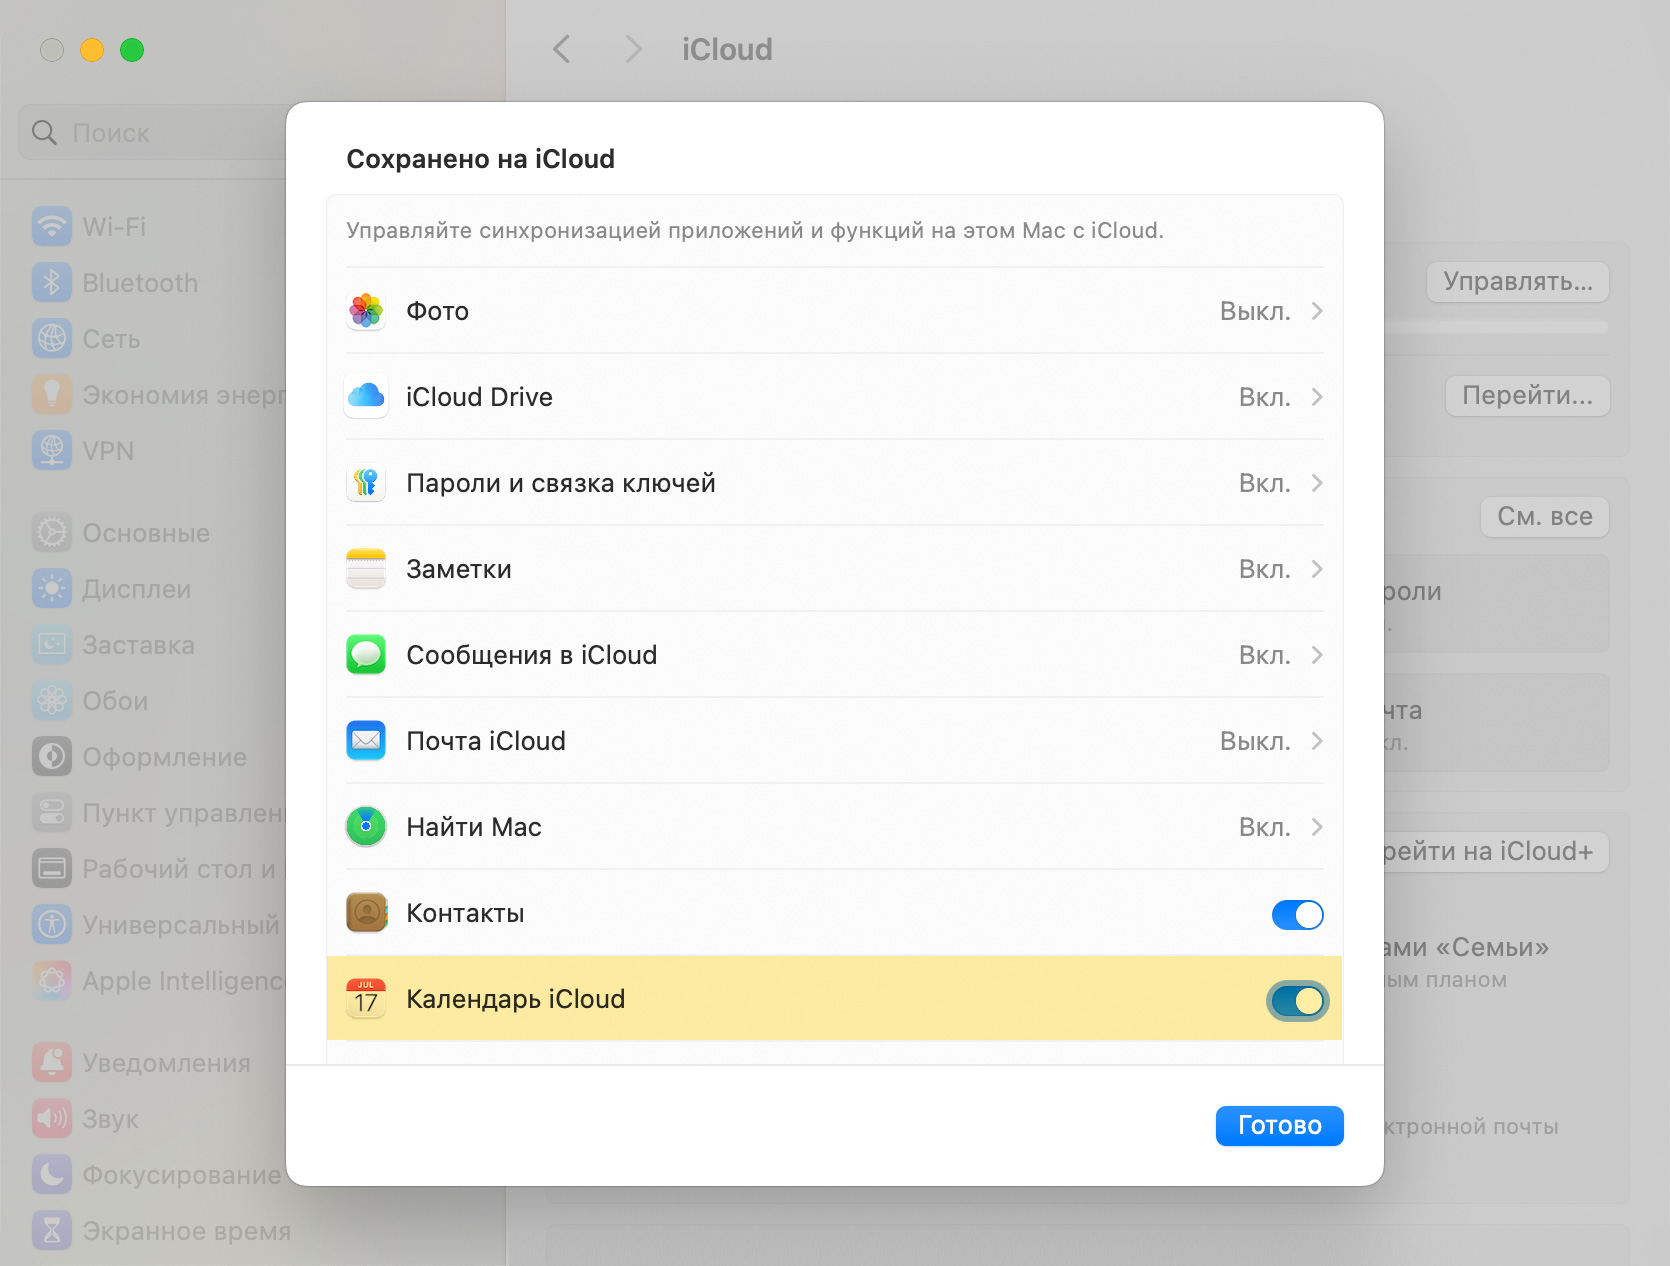The height and width of the screenshot is (1266, 1670).
Task: Click the См. все button
Action: 1544,517
